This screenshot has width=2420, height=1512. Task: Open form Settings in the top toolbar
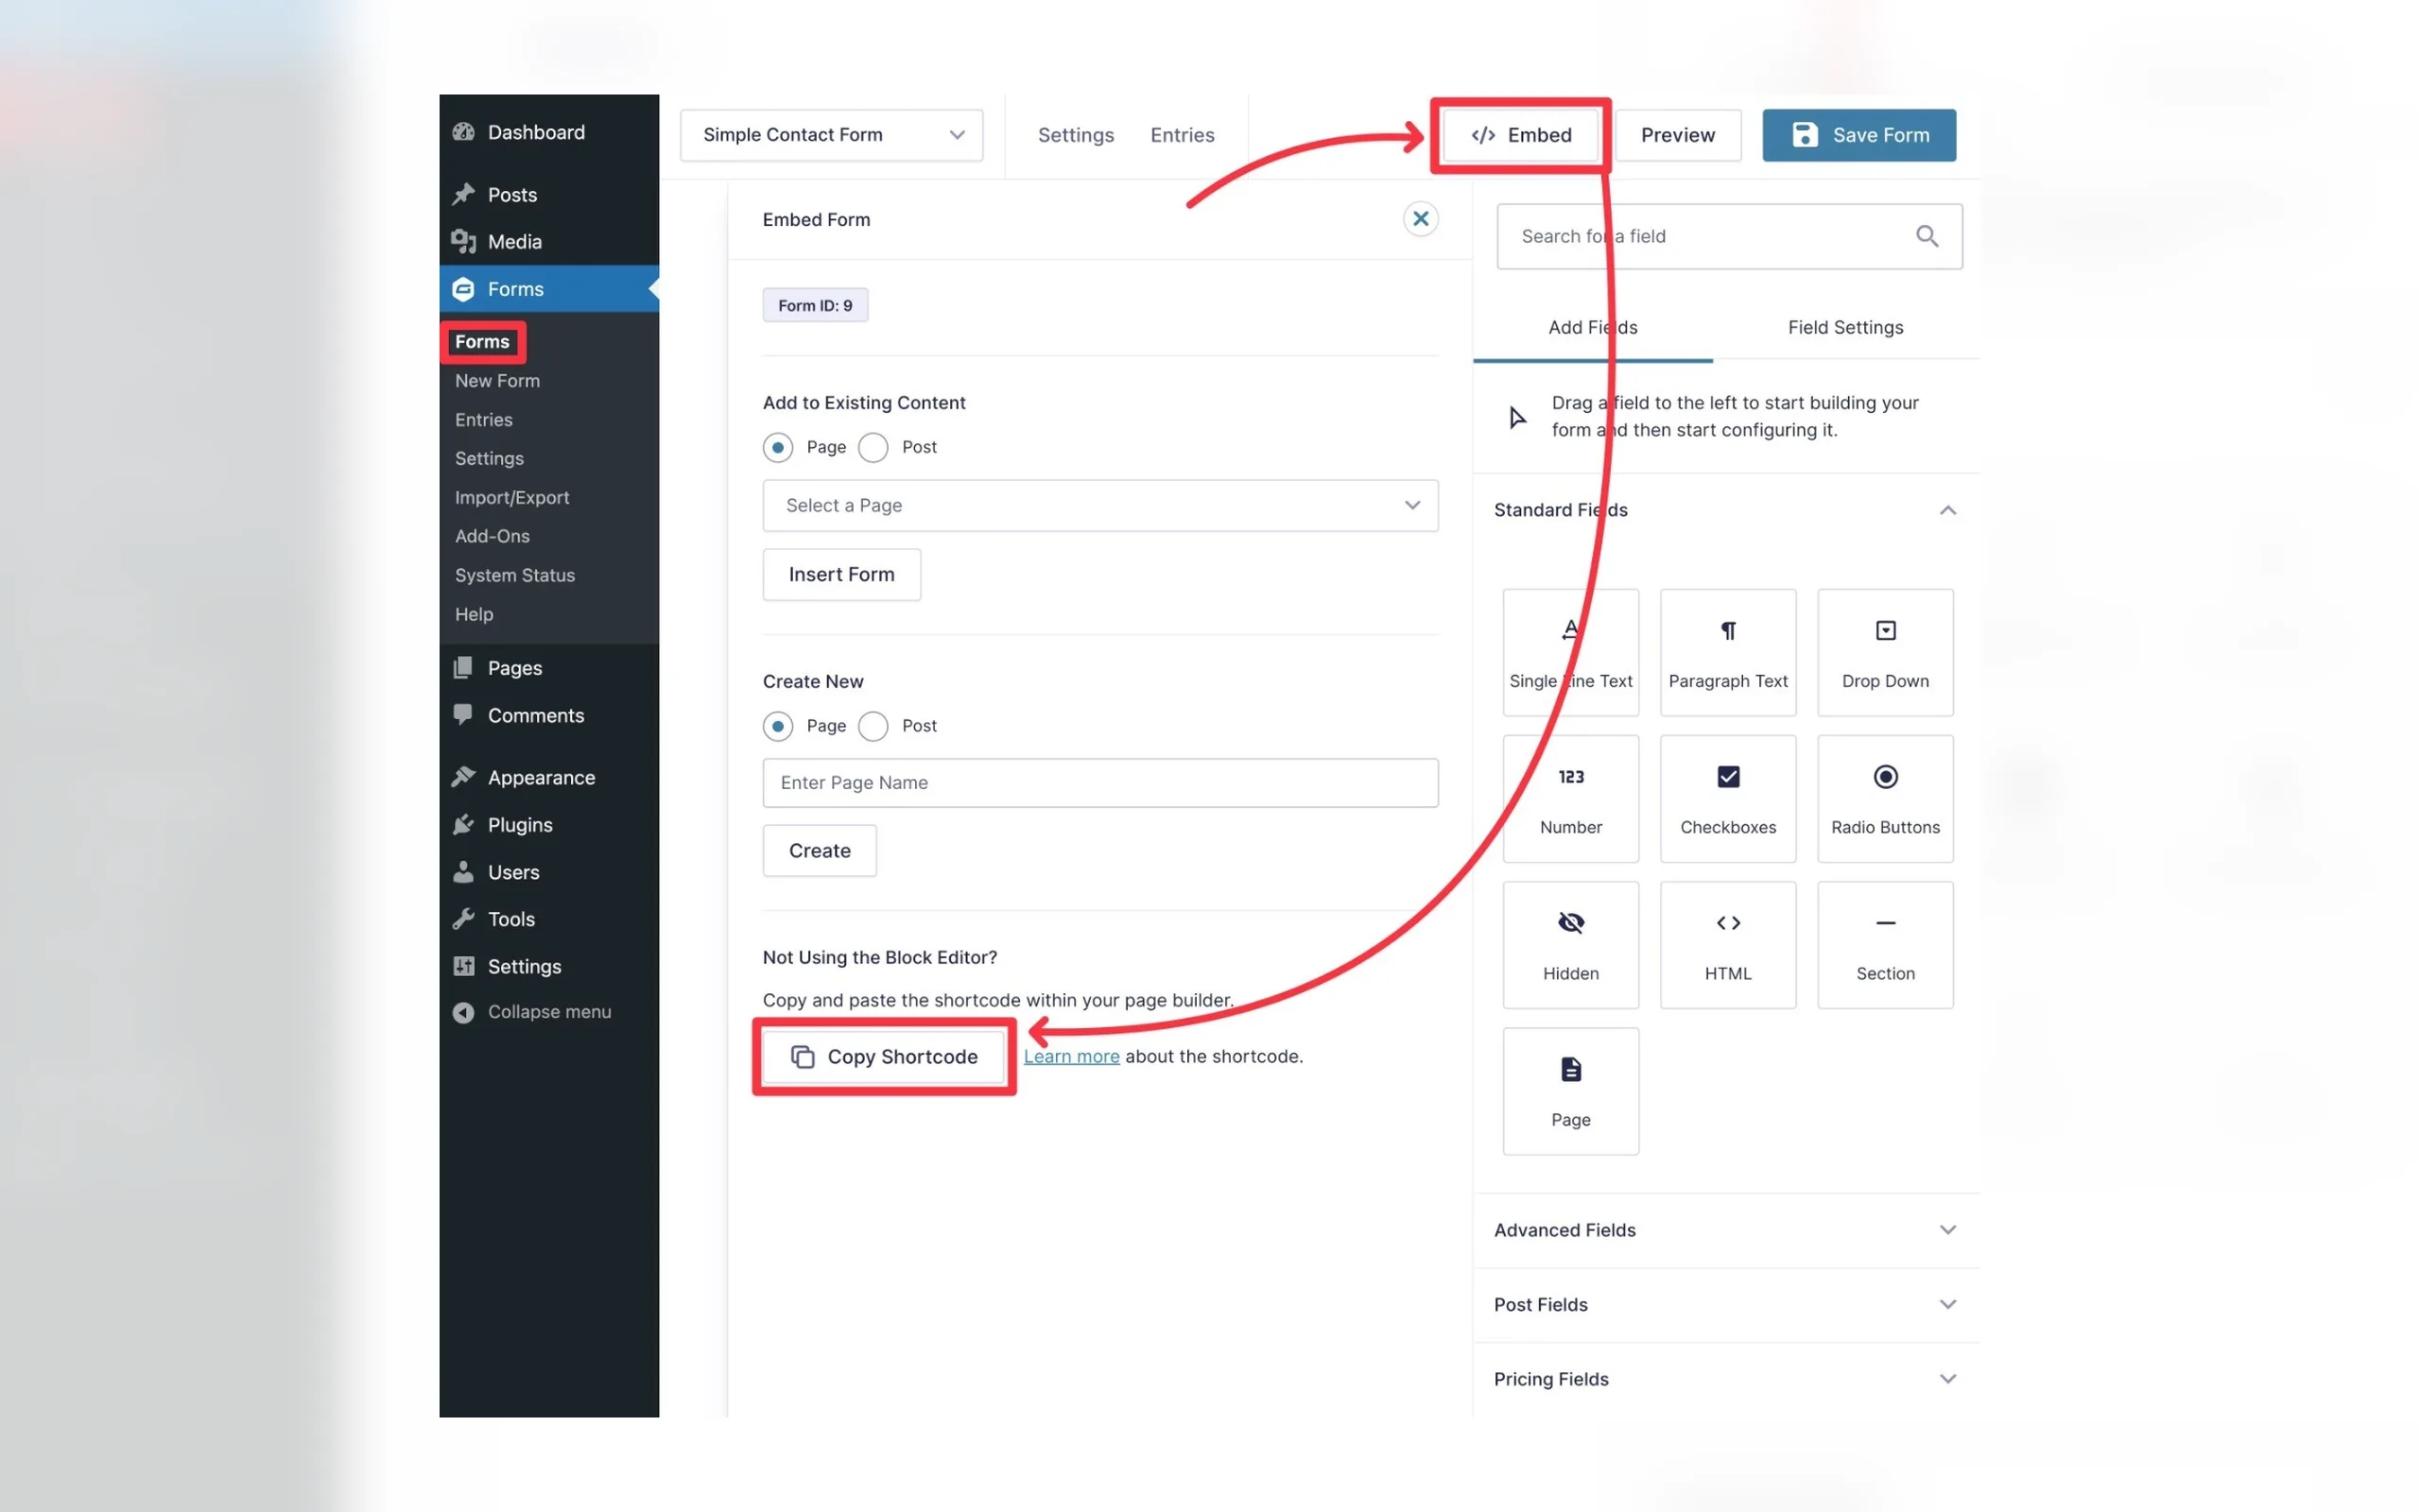1075,135
